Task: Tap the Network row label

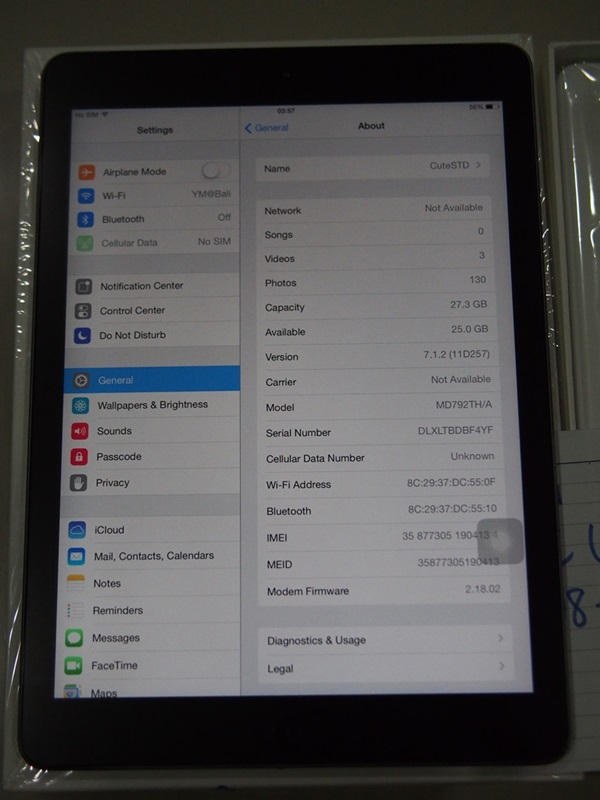Action: 283,211
